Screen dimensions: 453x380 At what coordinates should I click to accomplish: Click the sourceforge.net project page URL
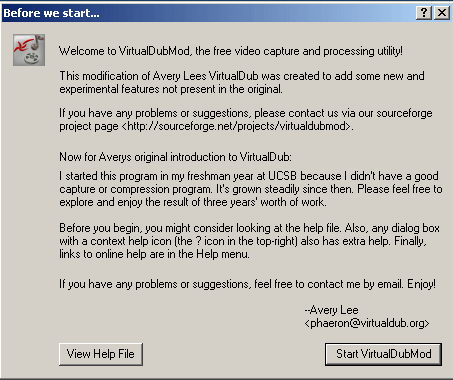(236, 126)
